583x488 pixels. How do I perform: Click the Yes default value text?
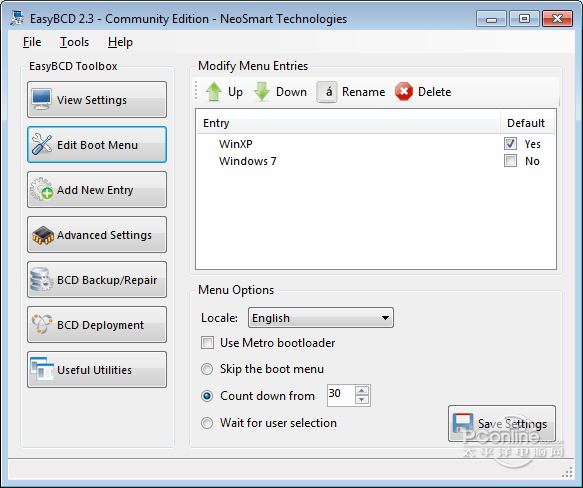532,144
